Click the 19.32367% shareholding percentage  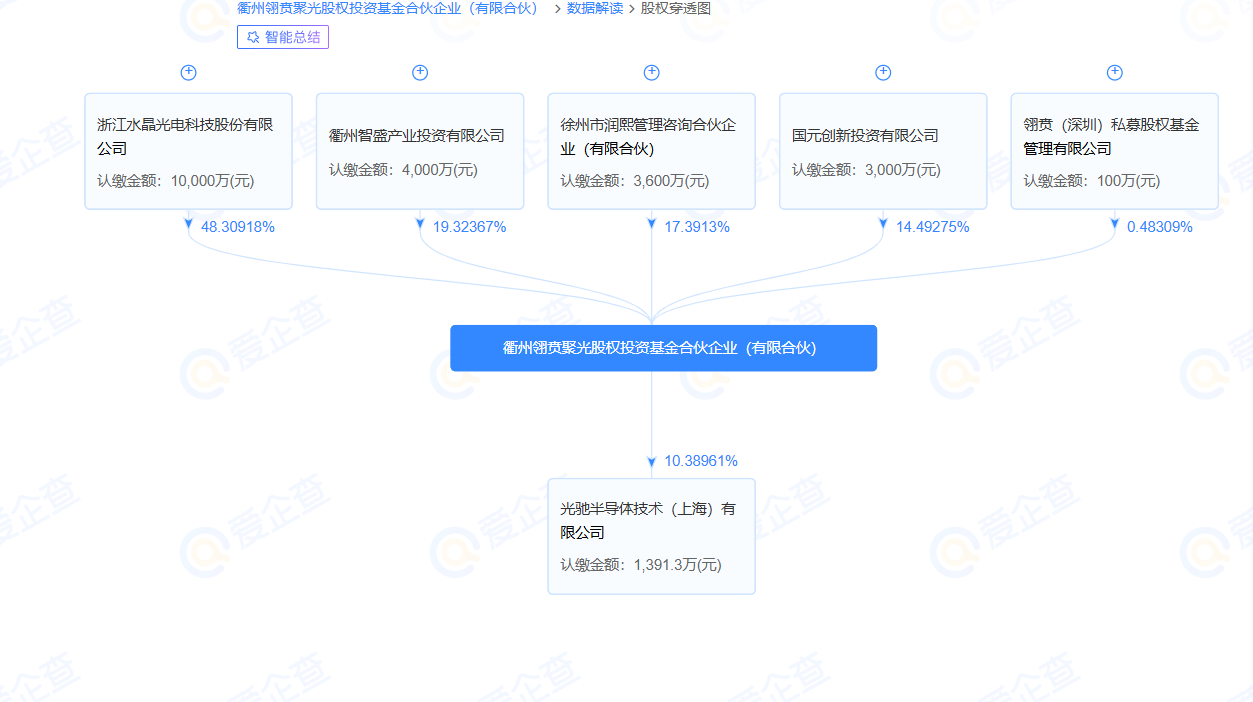(x=470, y=227)
